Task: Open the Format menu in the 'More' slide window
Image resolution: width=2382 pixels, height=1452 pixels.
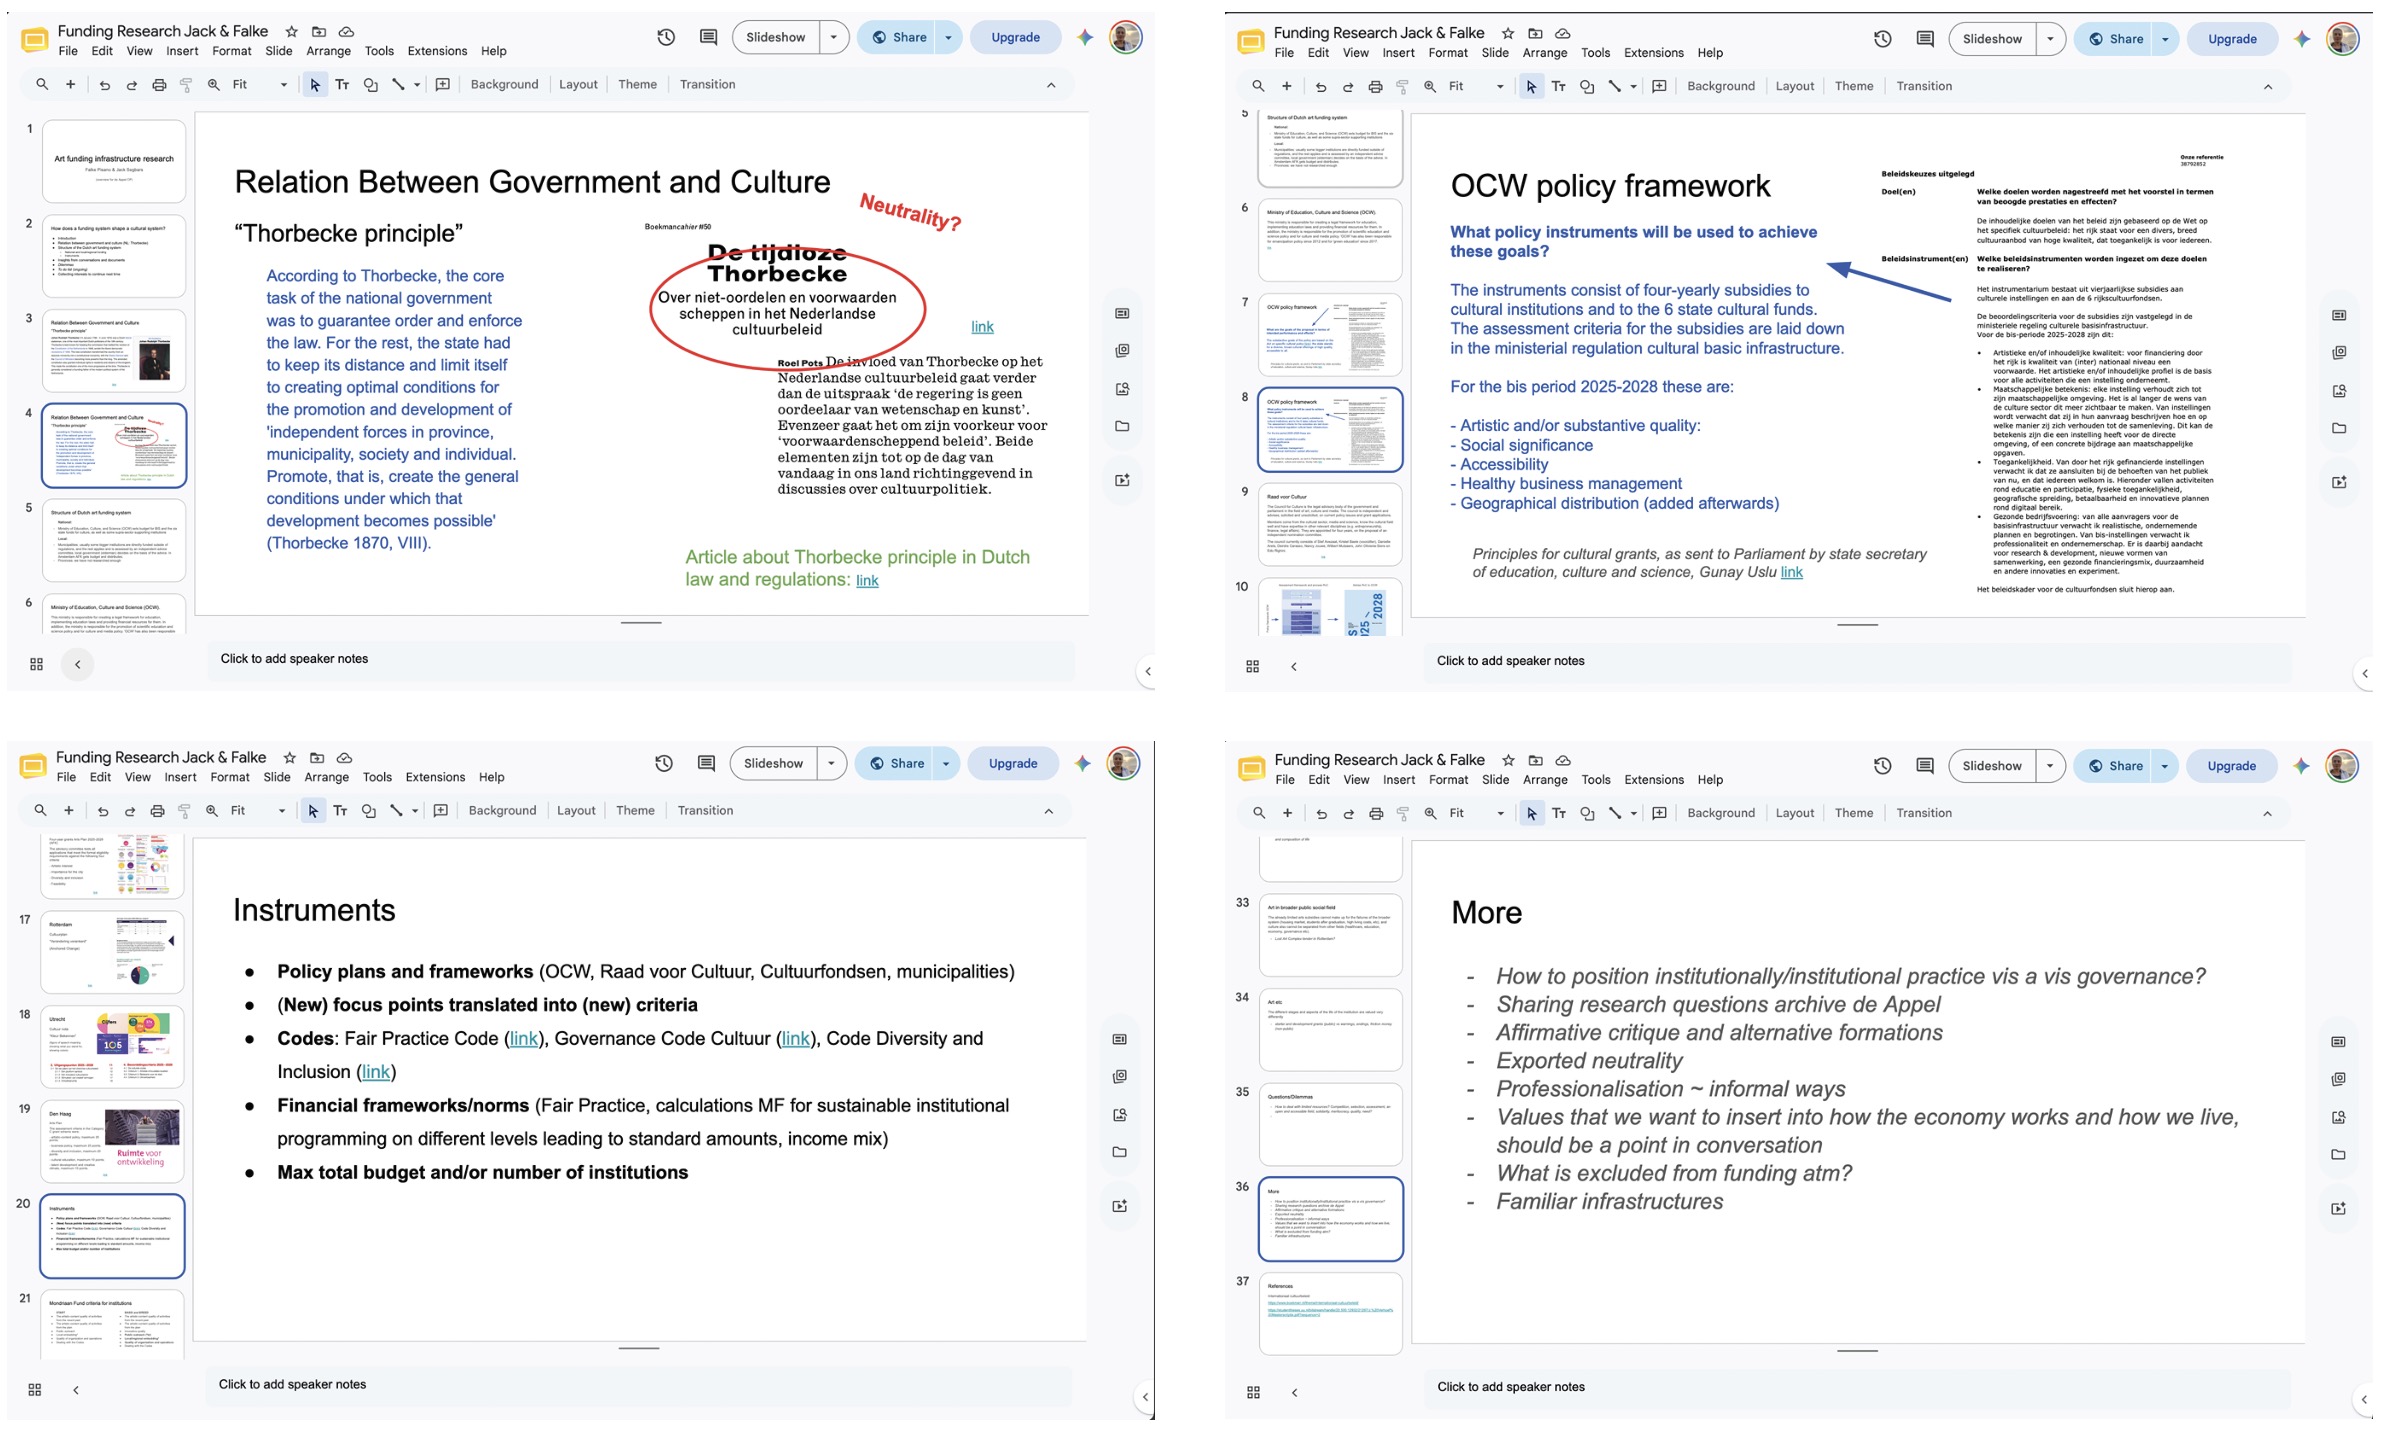Action: point(1448,780)
